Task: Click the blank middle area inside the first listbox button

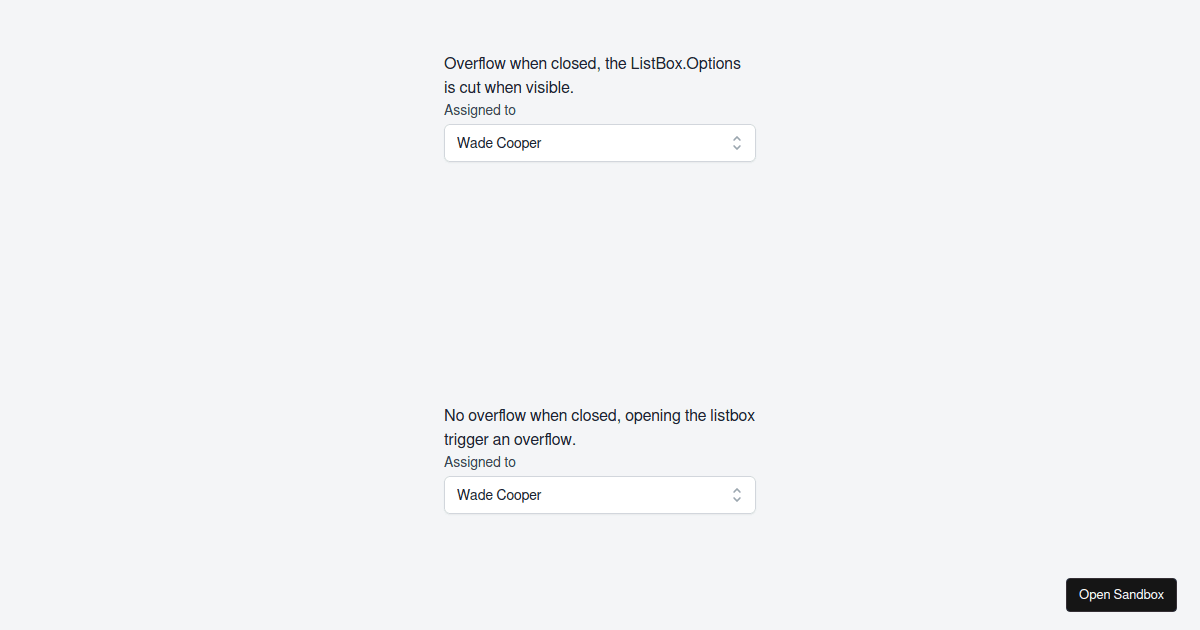Action: click(x=635, y=143)
